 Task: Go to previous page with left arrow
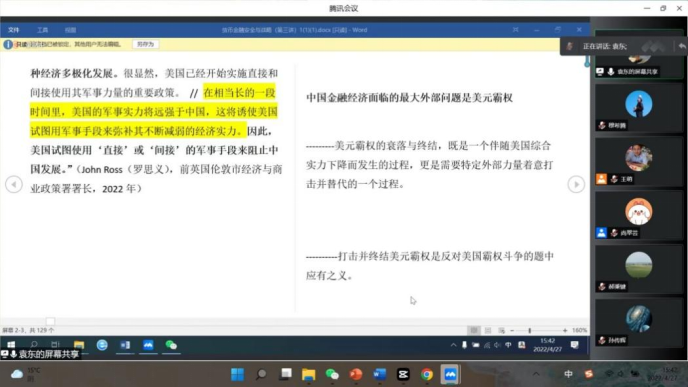14,184
